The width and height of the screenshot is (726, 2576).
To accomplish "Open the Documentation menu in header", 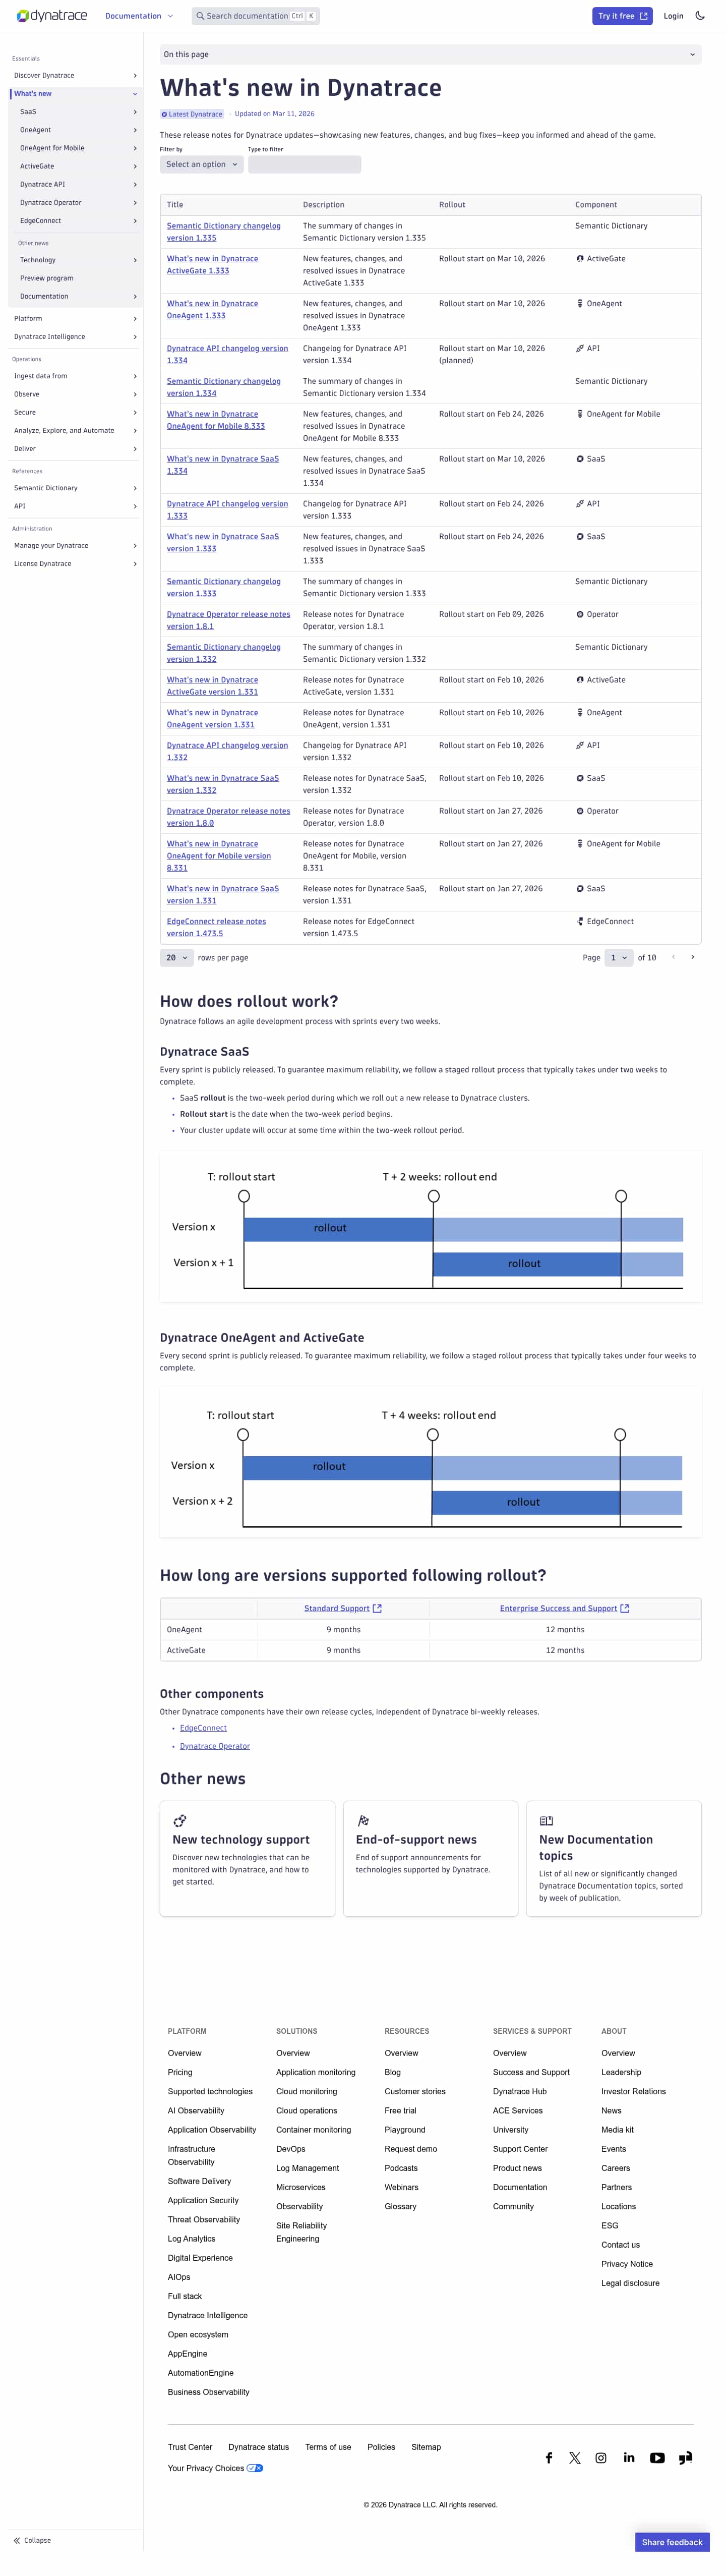I will click(x=139, y=16).
